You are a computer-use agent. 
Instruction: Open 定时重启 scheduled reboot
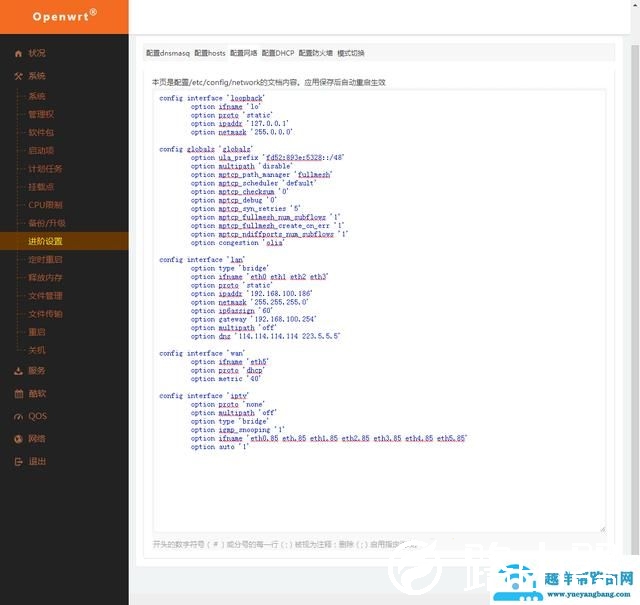[45, 260]
